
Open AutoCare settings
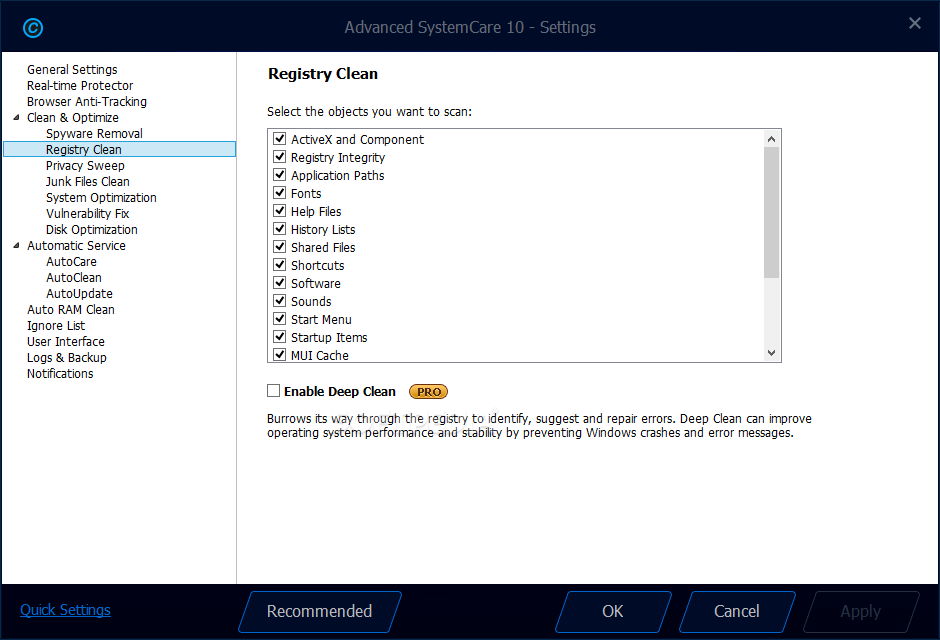(71, 261)
